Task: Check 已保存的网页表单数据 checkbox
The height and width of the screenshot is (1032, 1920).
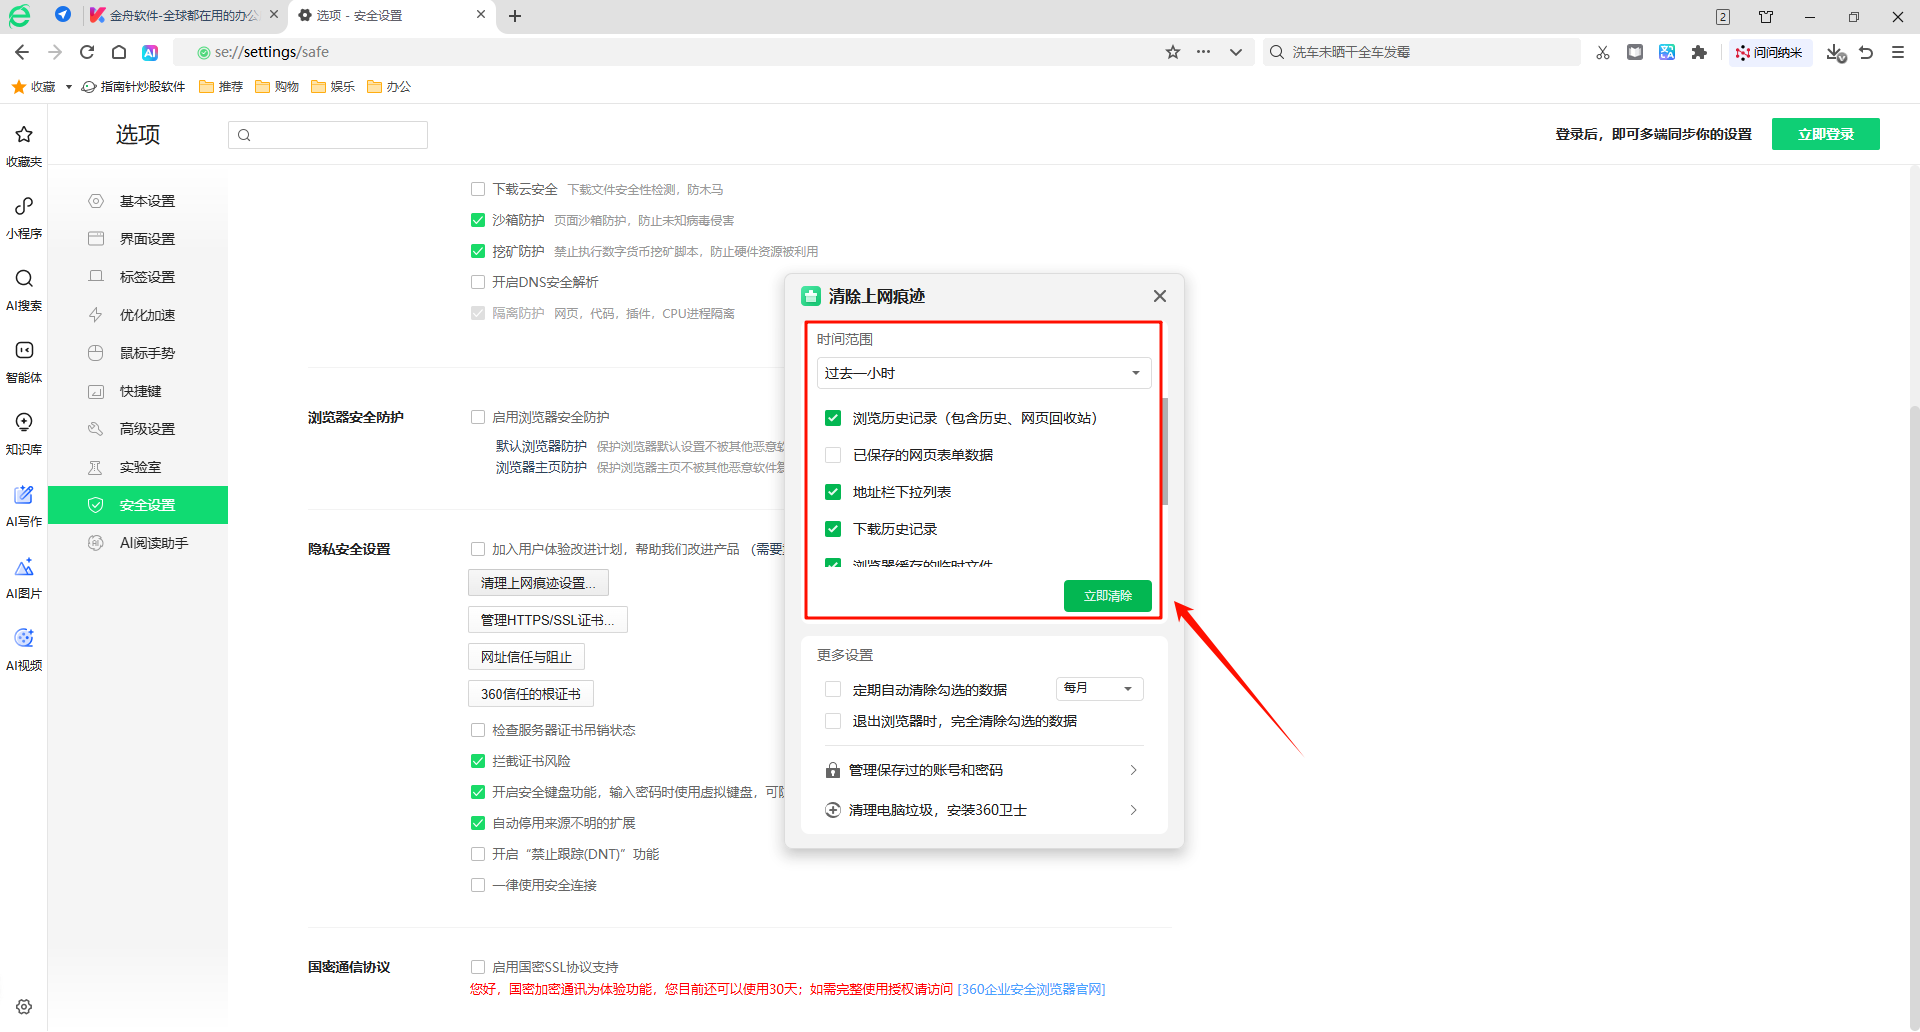Action: pos(833,455)
